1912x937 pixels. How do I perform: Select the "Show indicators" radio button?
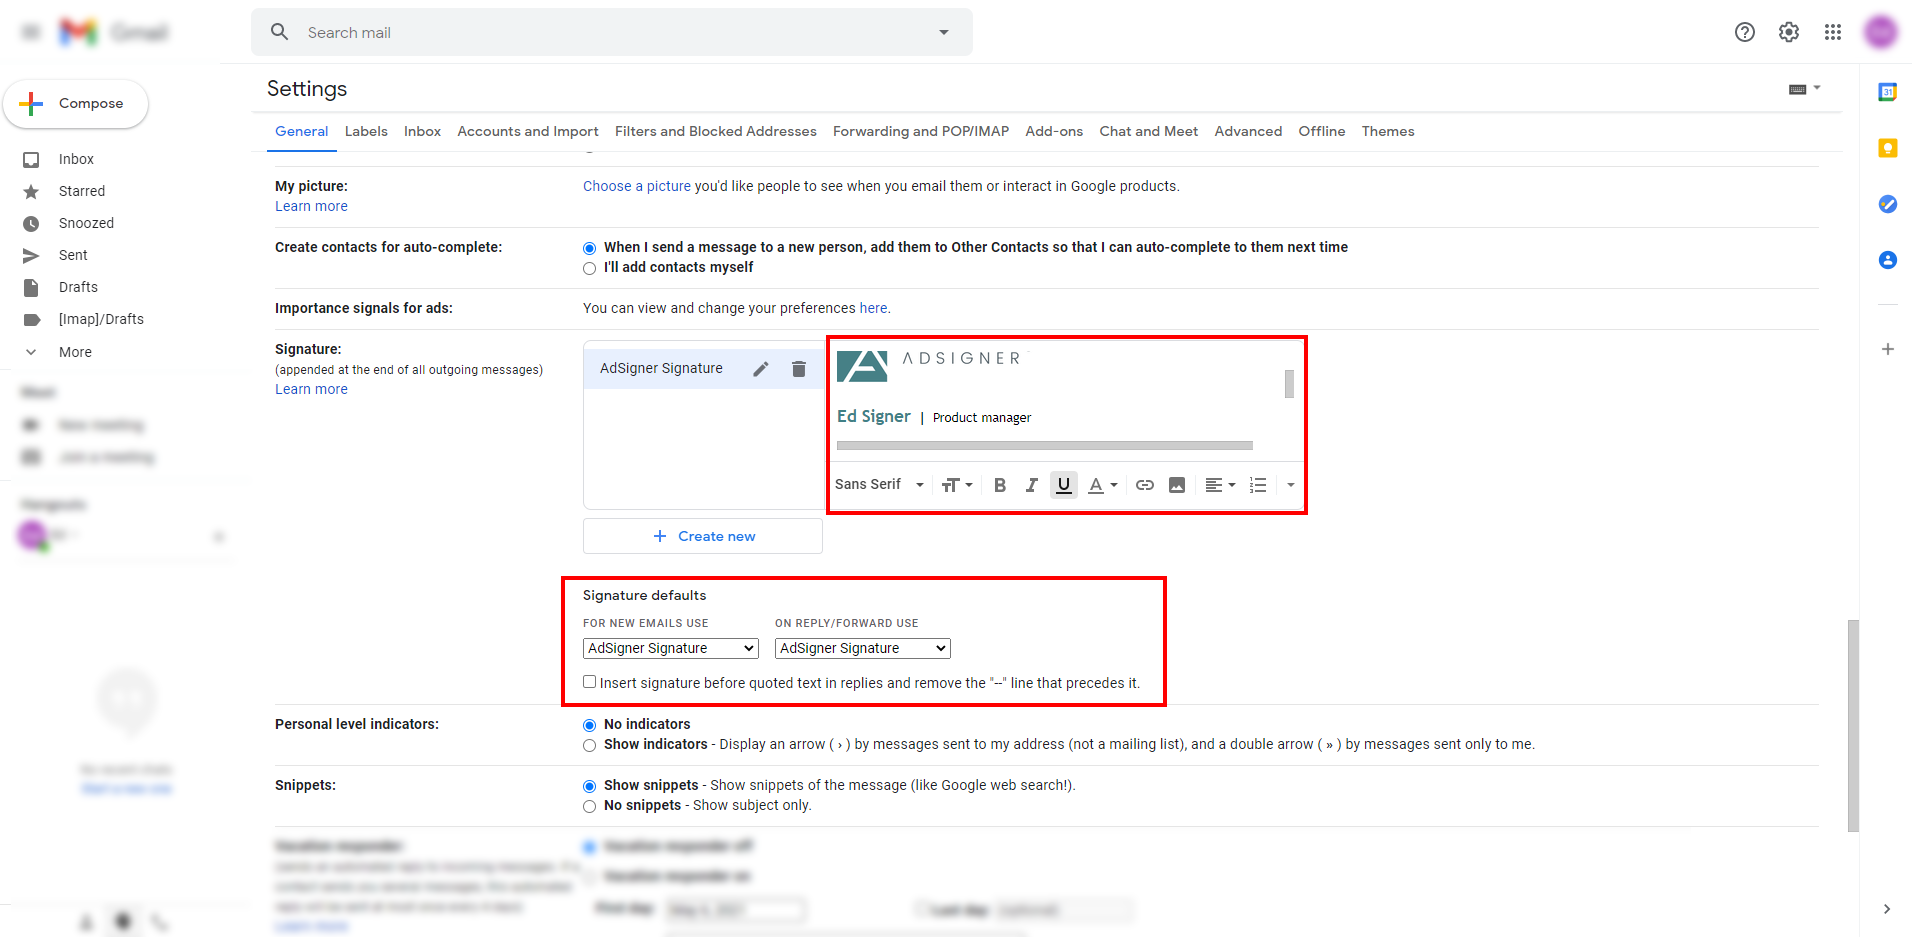tap(589, 745)
